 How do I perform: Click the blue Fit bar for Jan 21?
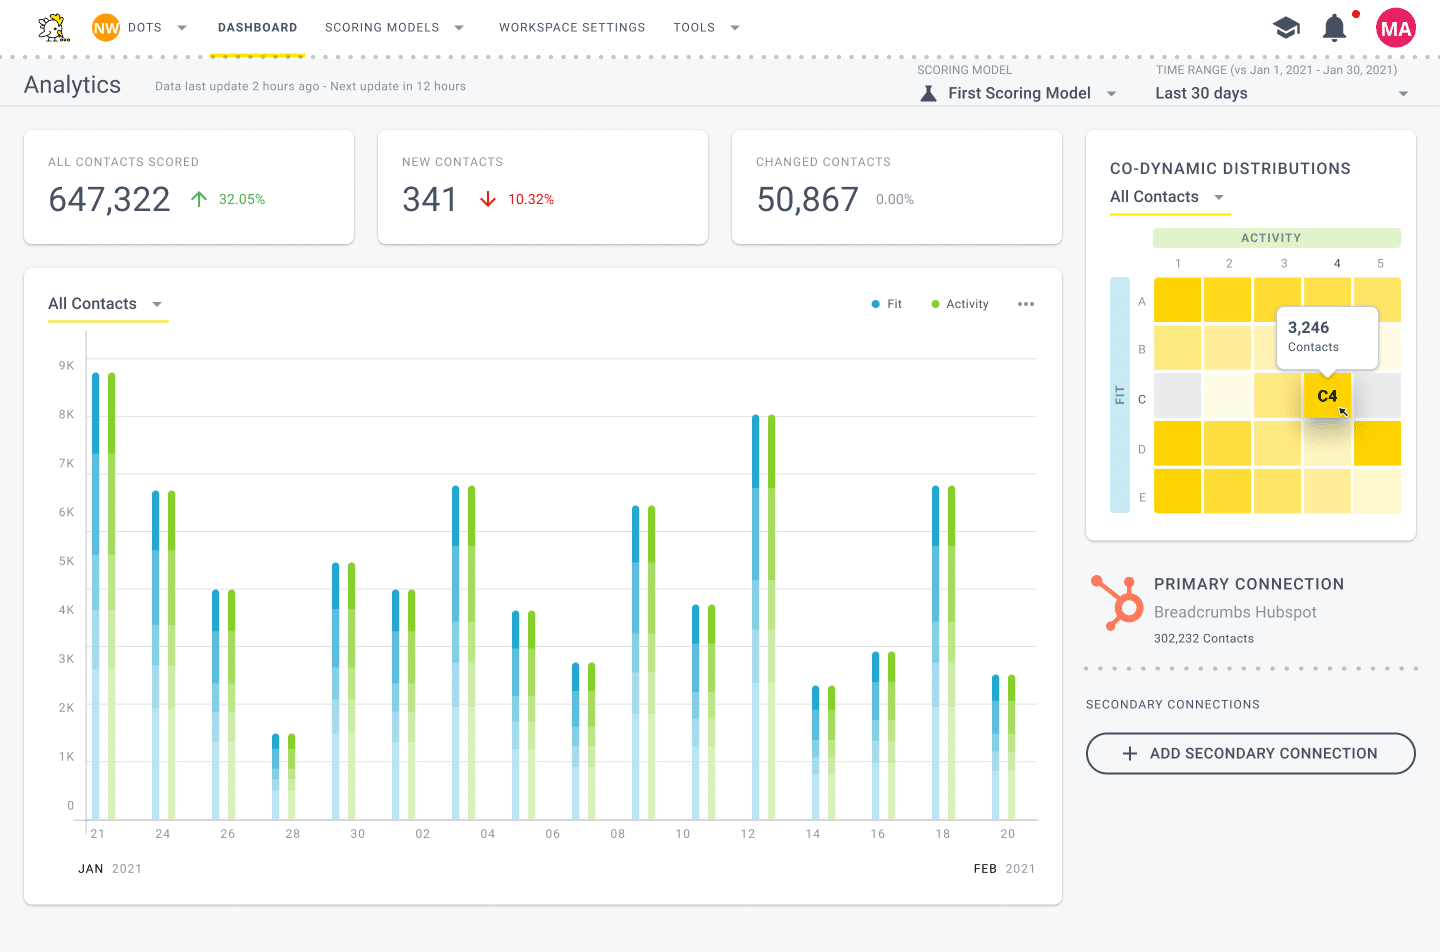96,596
